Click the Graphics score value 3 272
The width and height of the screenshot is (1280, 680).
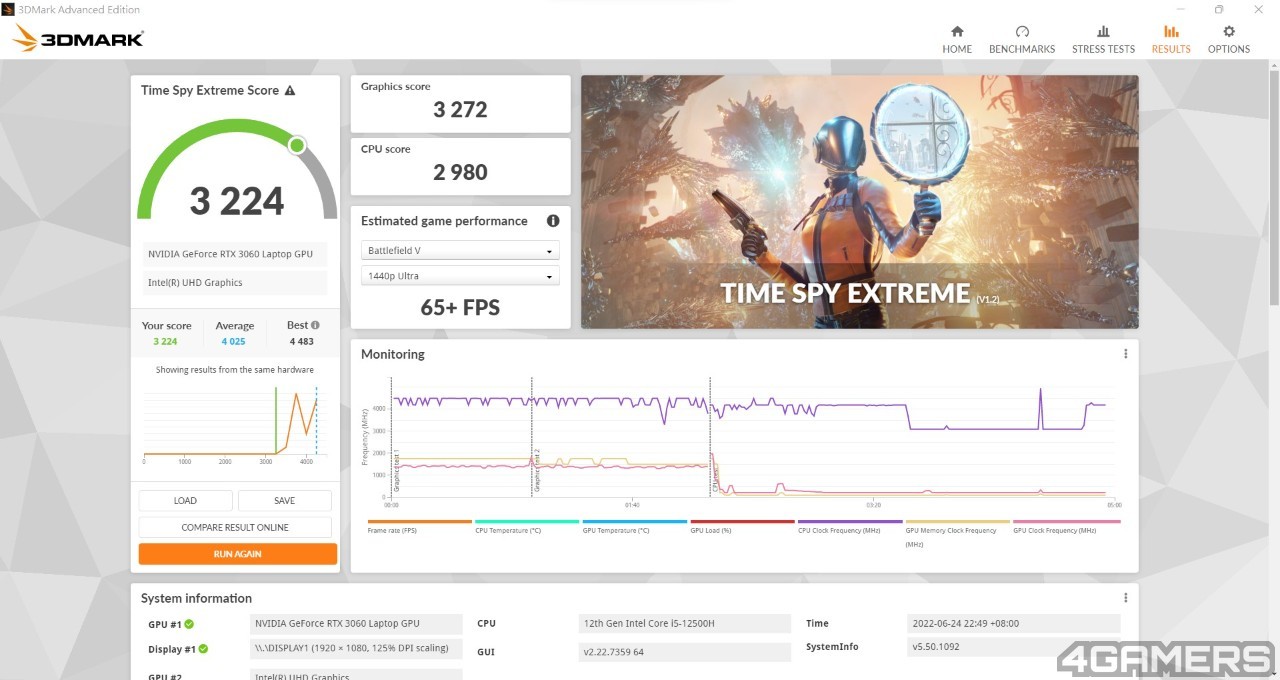pyautogui.click(x=460, y=110)
